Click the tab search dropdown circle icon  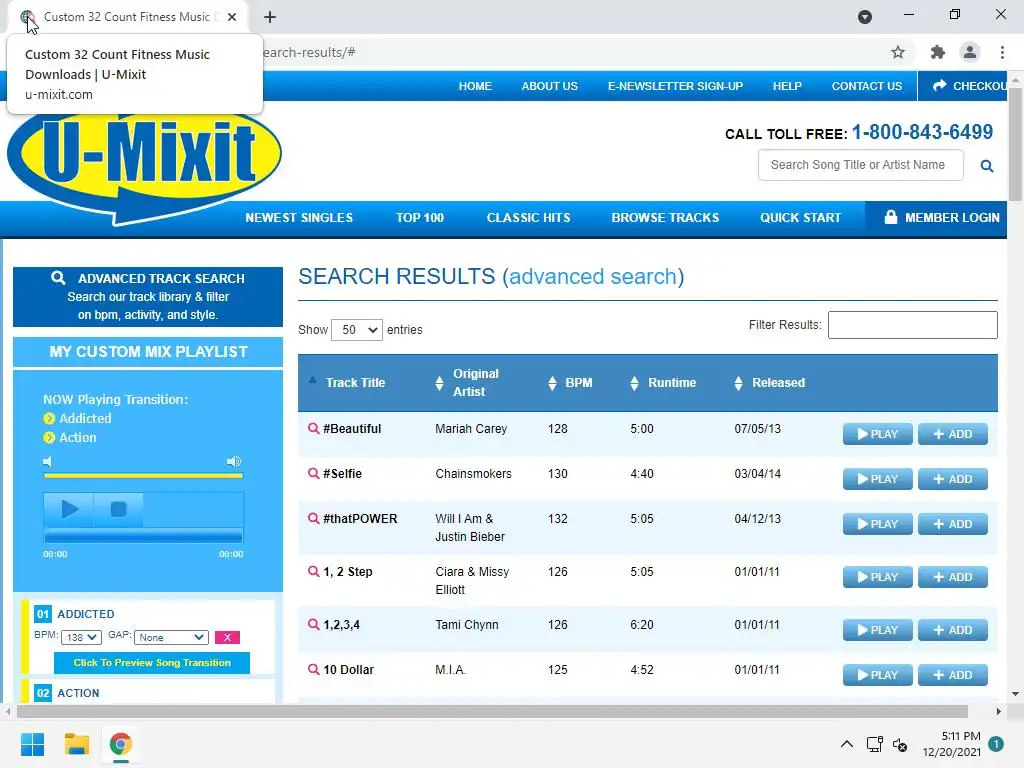[865, 17]
